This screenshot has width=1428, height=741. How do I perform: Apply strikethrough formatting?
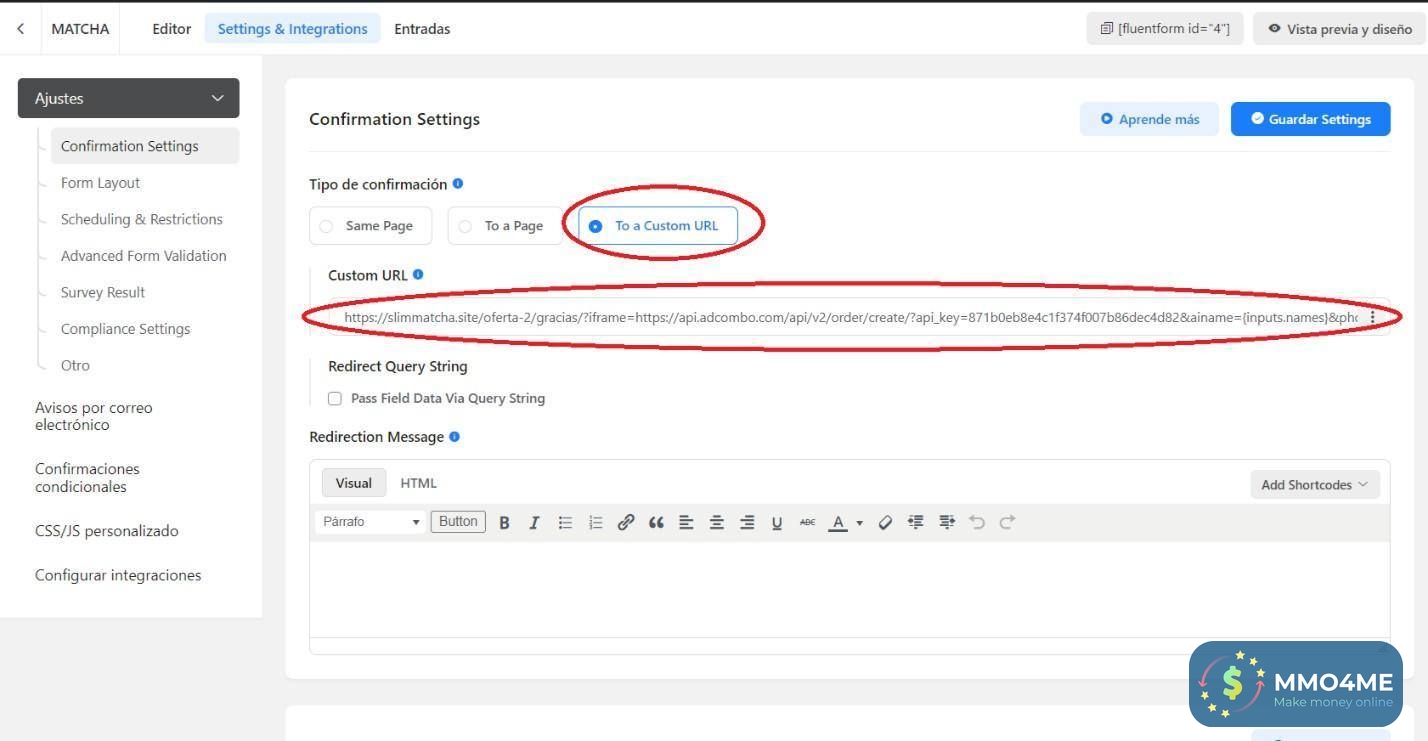(x=807, y=522)
